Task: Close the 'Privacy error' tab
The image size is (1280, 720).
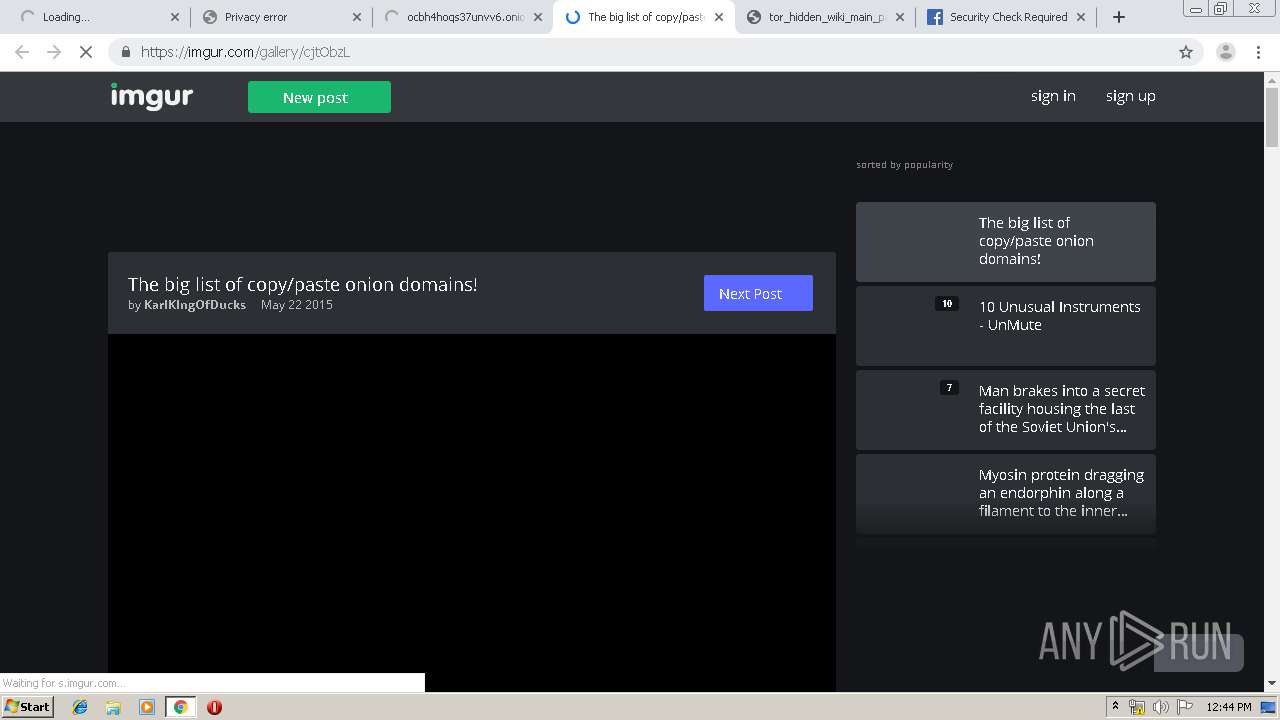Action: 357,17
